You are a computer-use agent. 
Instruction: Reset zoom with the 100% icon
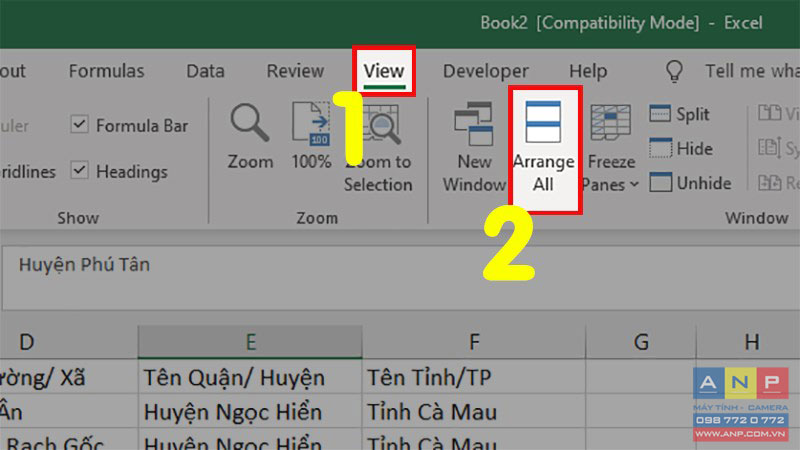311,124
